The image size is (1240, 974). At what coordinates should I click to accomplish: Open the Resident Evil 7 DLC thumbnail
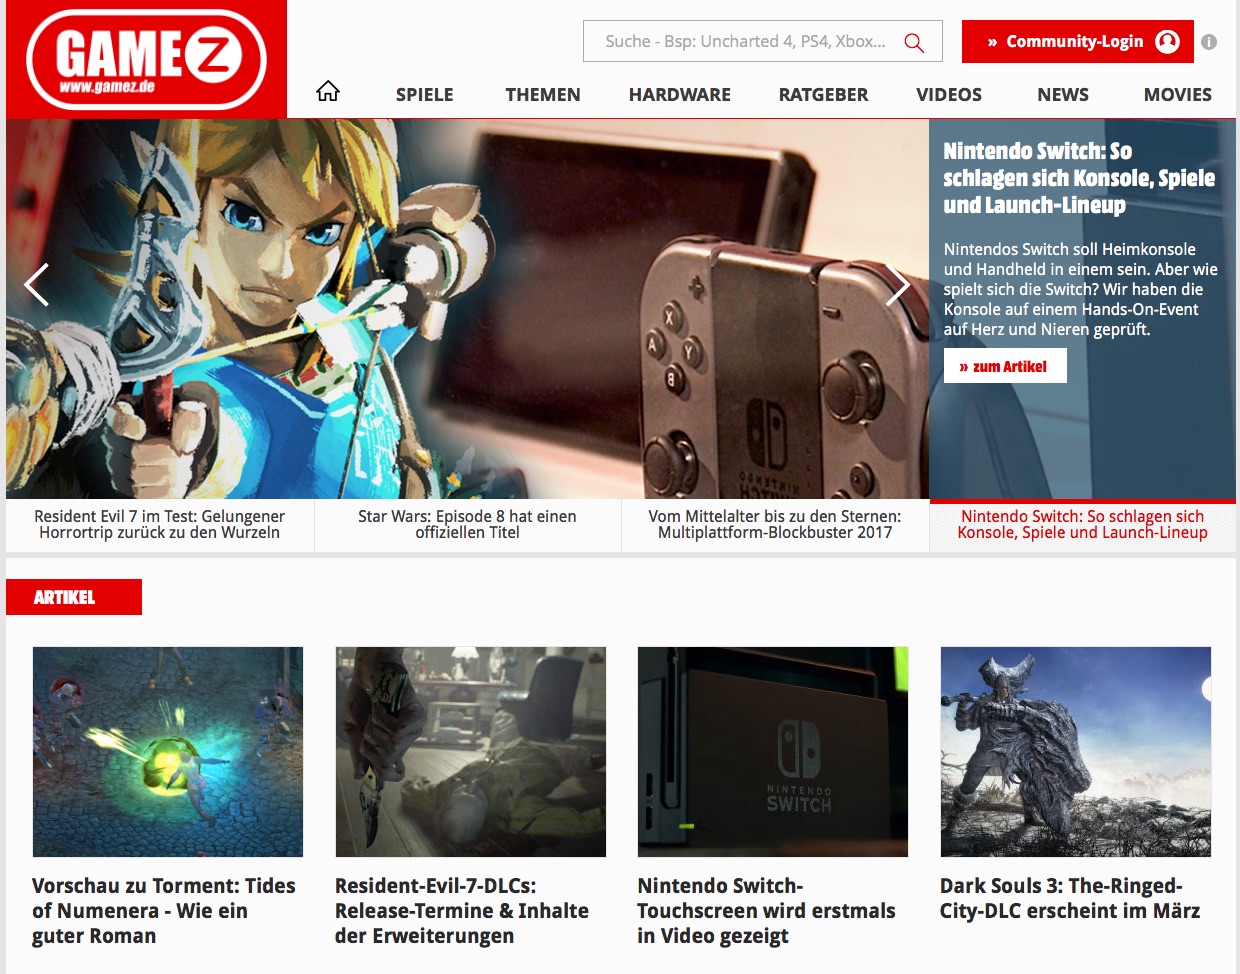point(471,752)
